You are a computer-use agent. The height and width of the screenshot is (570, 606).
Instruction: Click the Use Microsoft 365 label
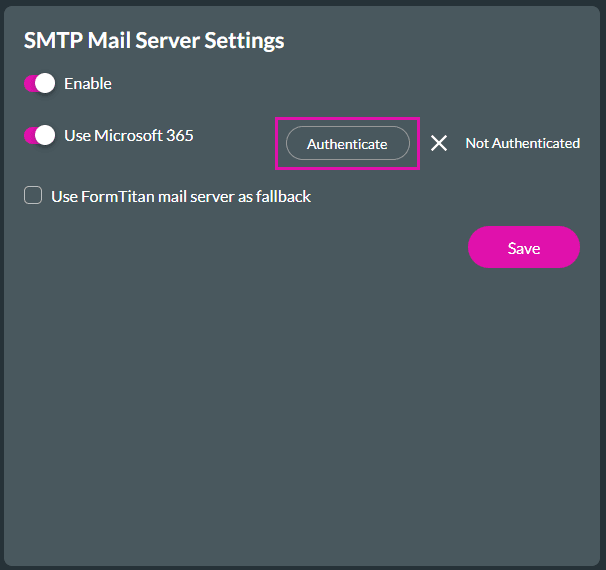128,135
